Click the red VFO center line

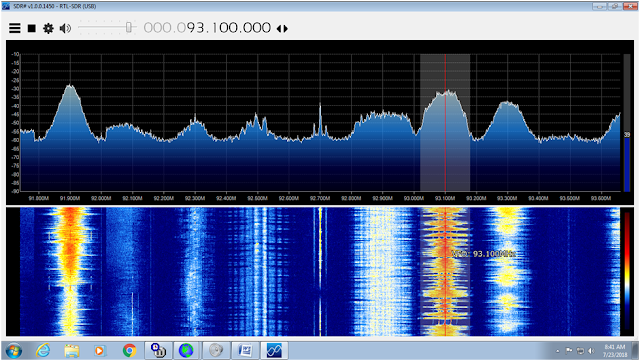click(x=445, y=123)
